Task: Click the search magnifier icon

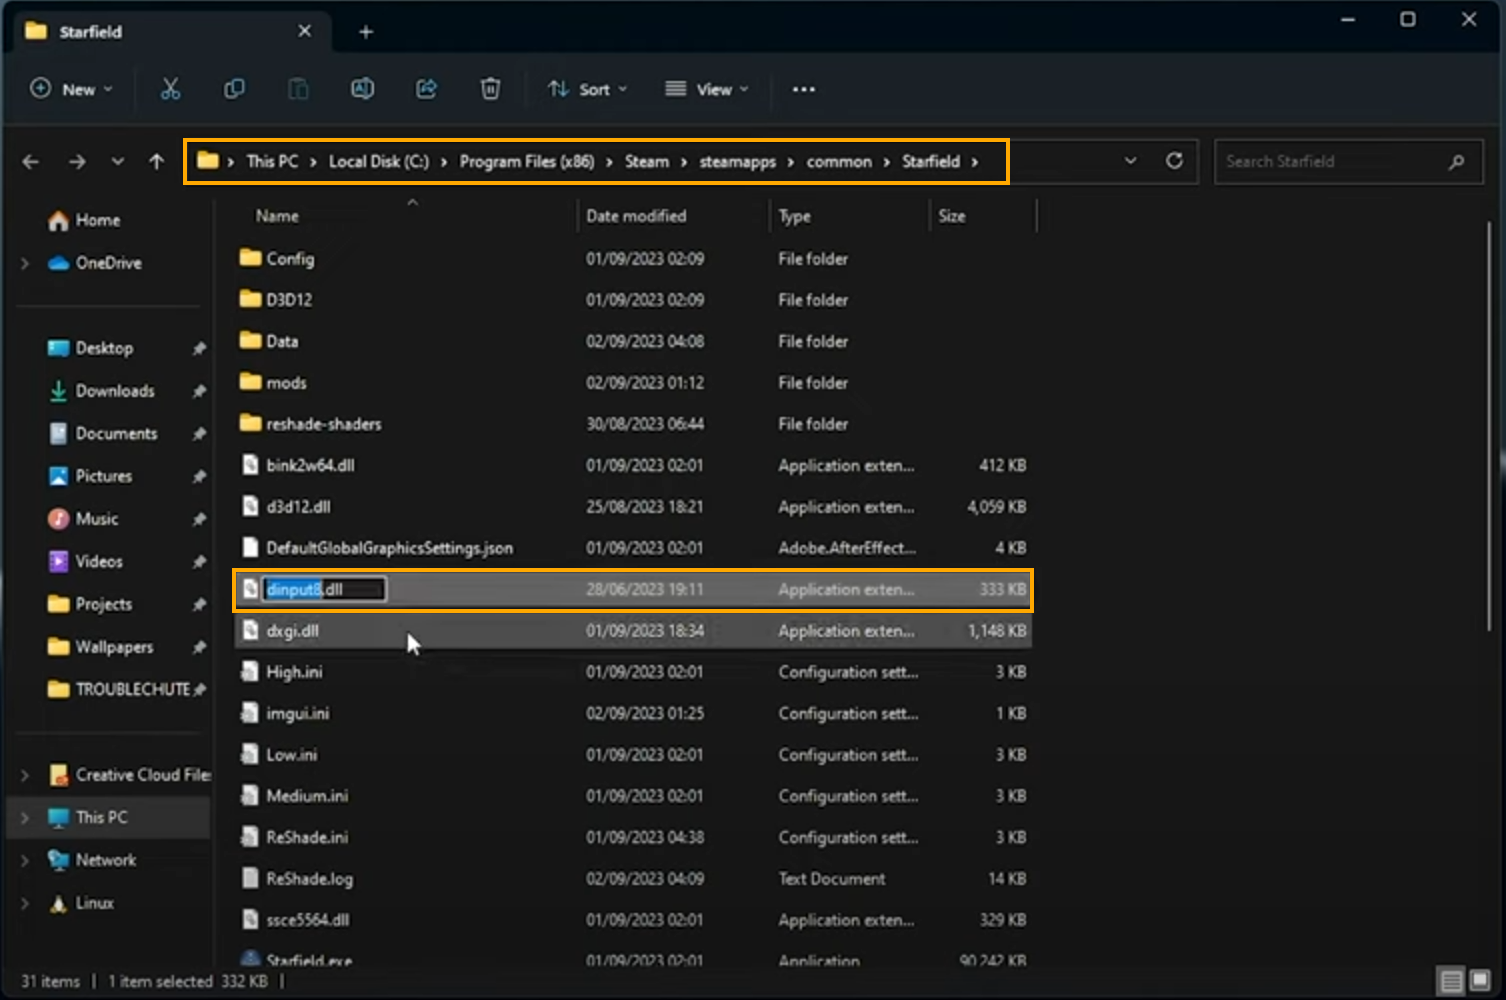Action: click(1456, 161)
